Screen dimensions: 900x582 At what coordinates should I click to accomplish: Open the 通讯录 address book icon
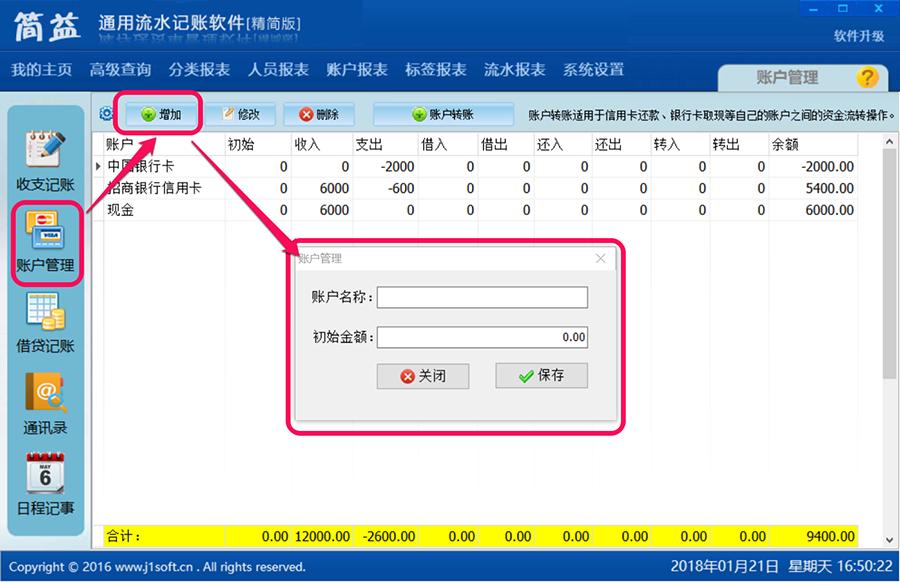tap(45, 403)
